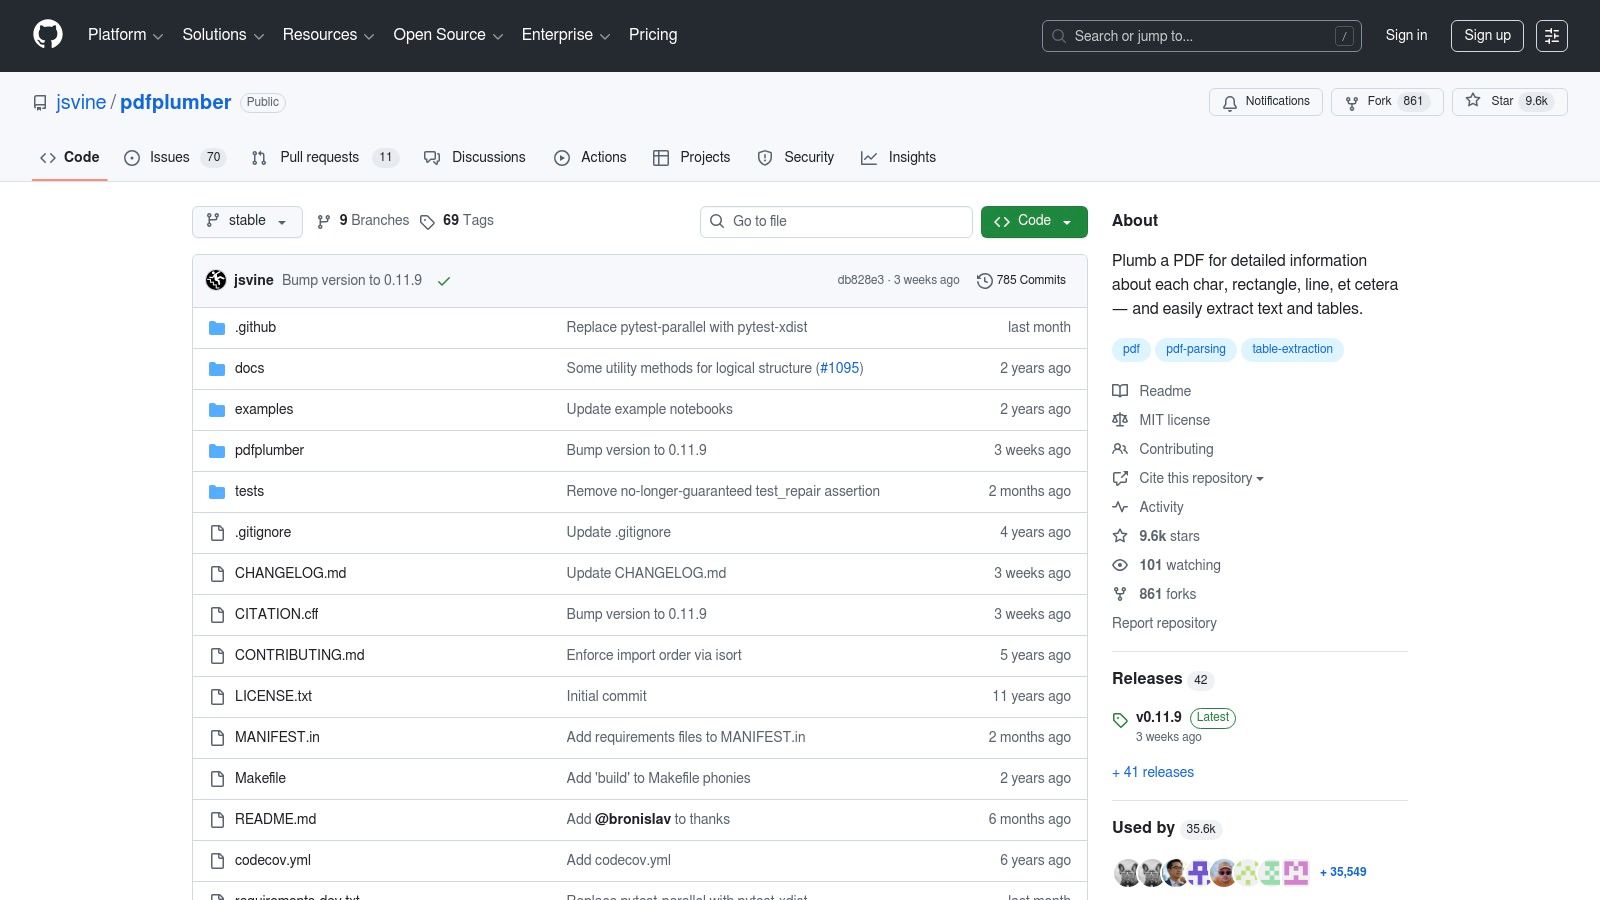Click the Go to file field
The height and width of the screenshot is (900, 1600).
coord(836,221)
